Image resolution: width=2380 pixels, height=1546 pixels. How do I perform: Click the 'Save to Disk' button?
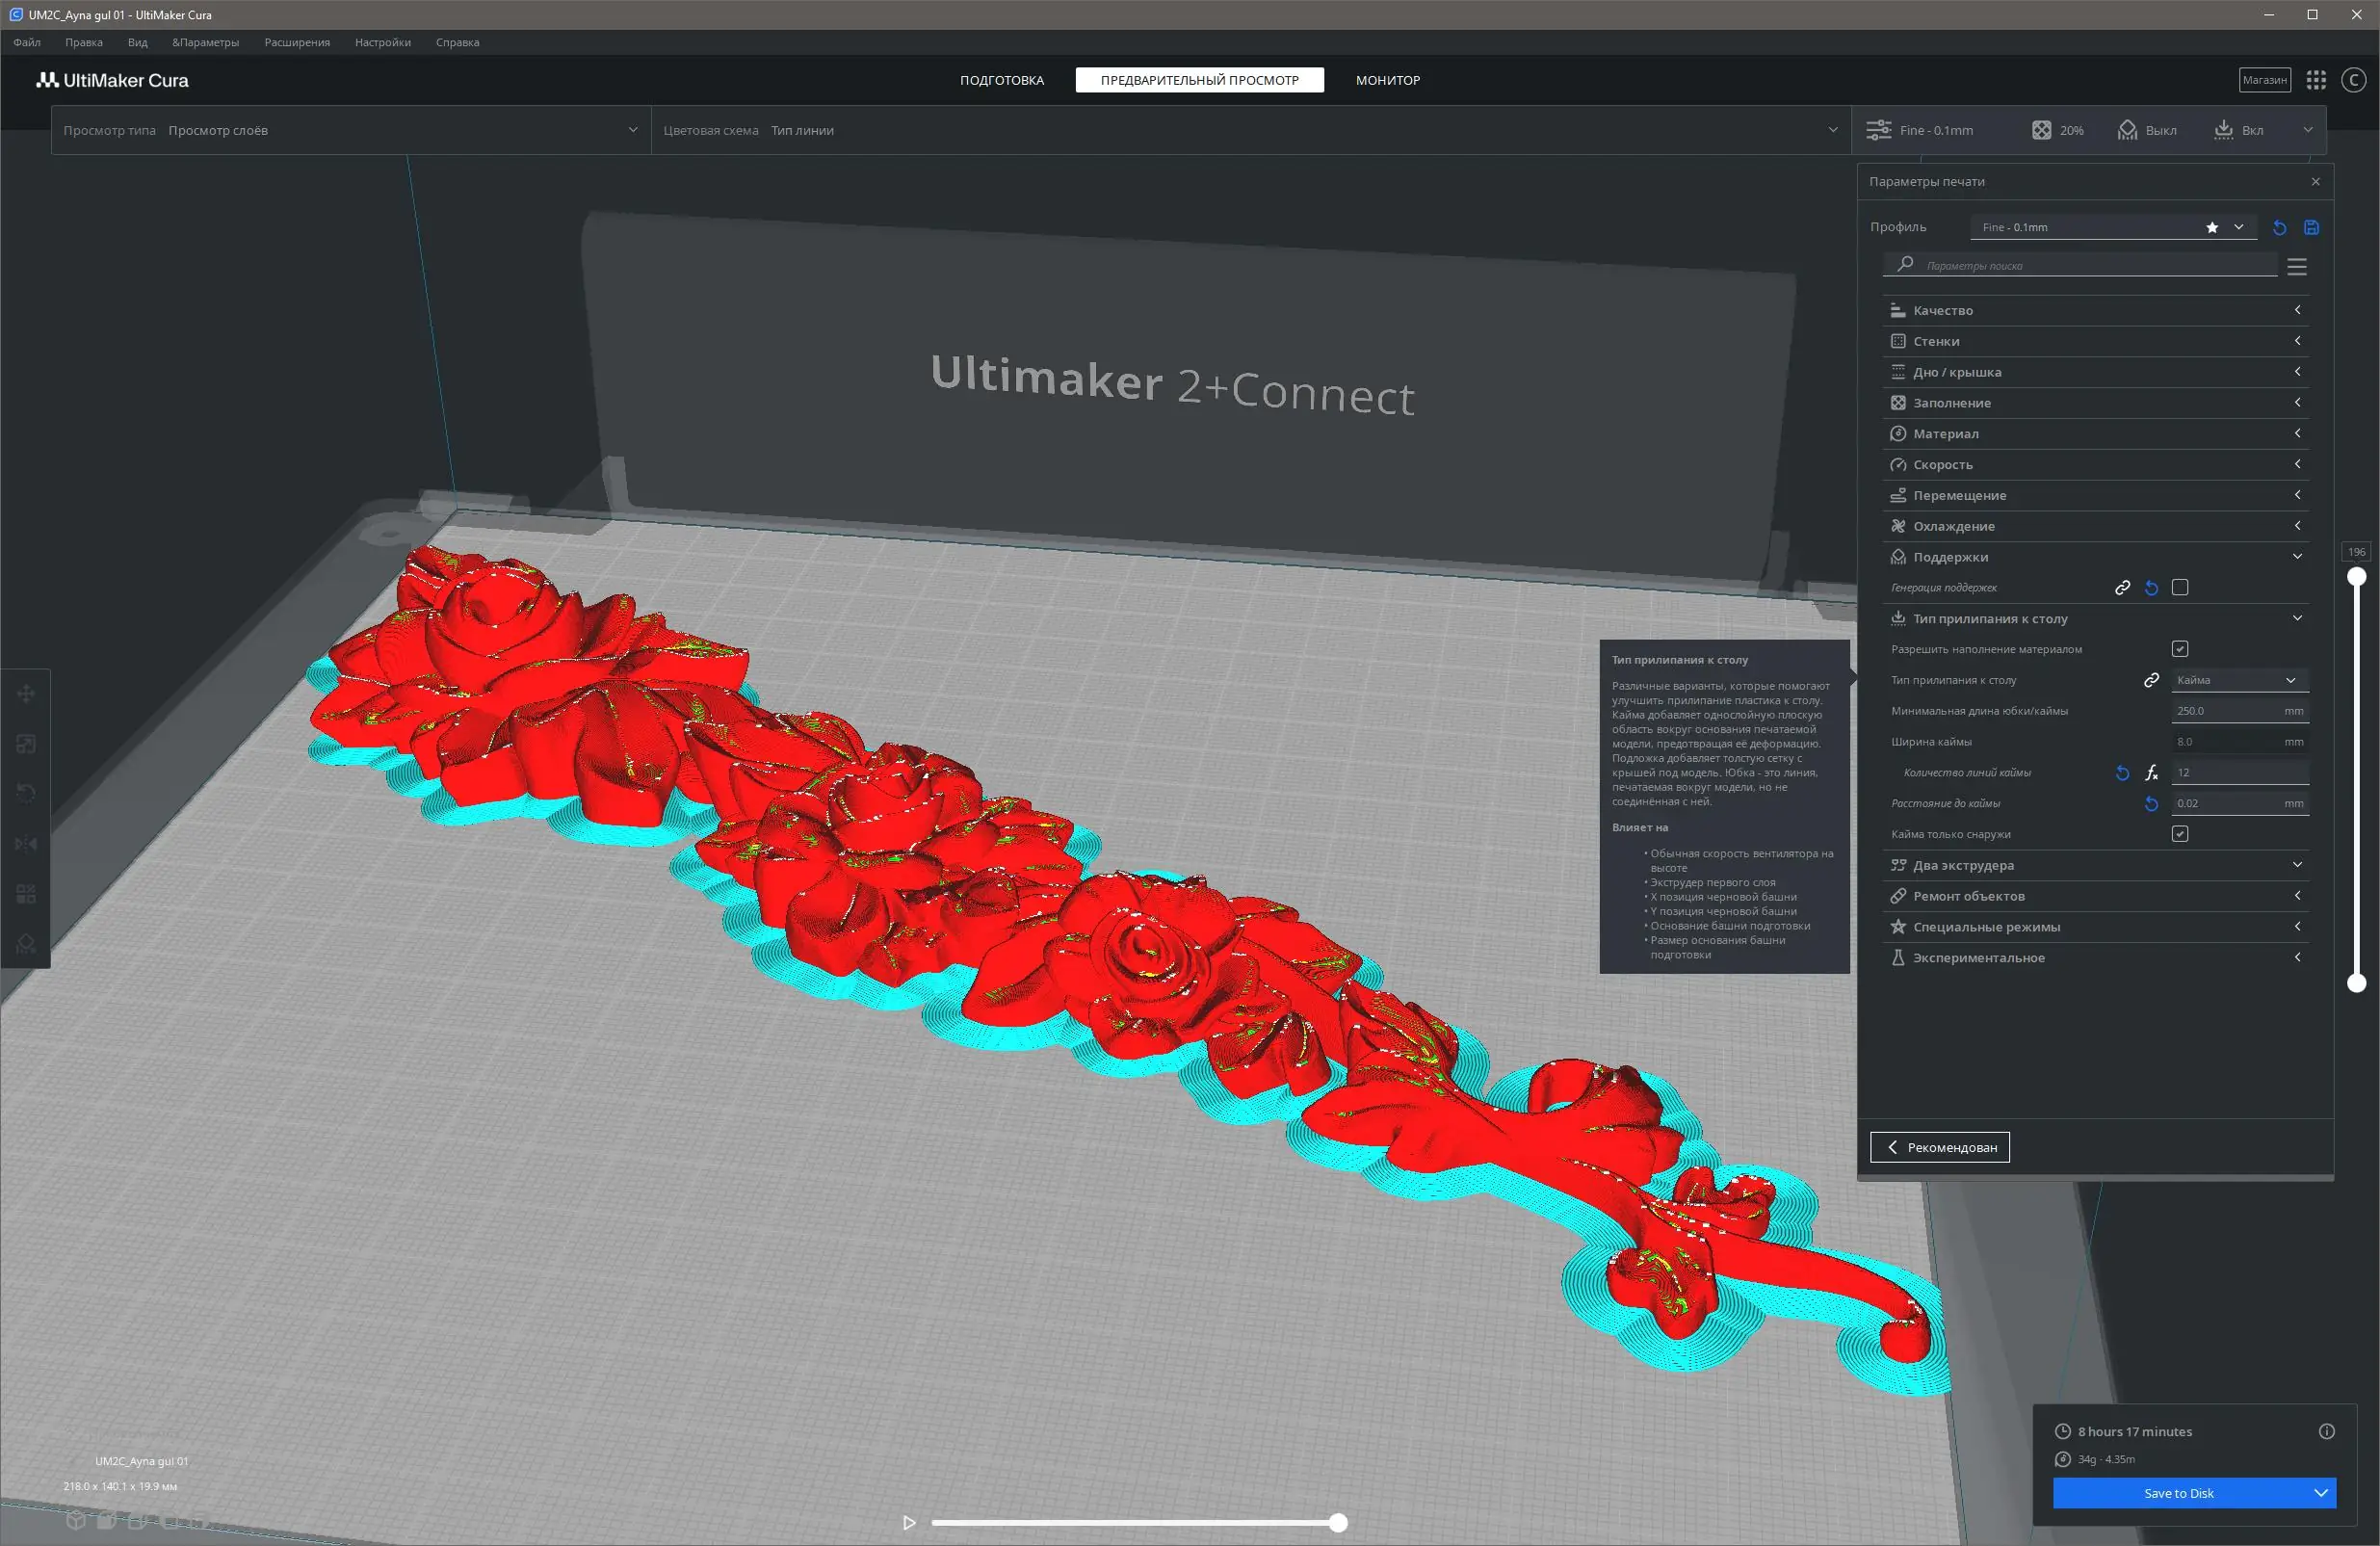point(2178,1493)
